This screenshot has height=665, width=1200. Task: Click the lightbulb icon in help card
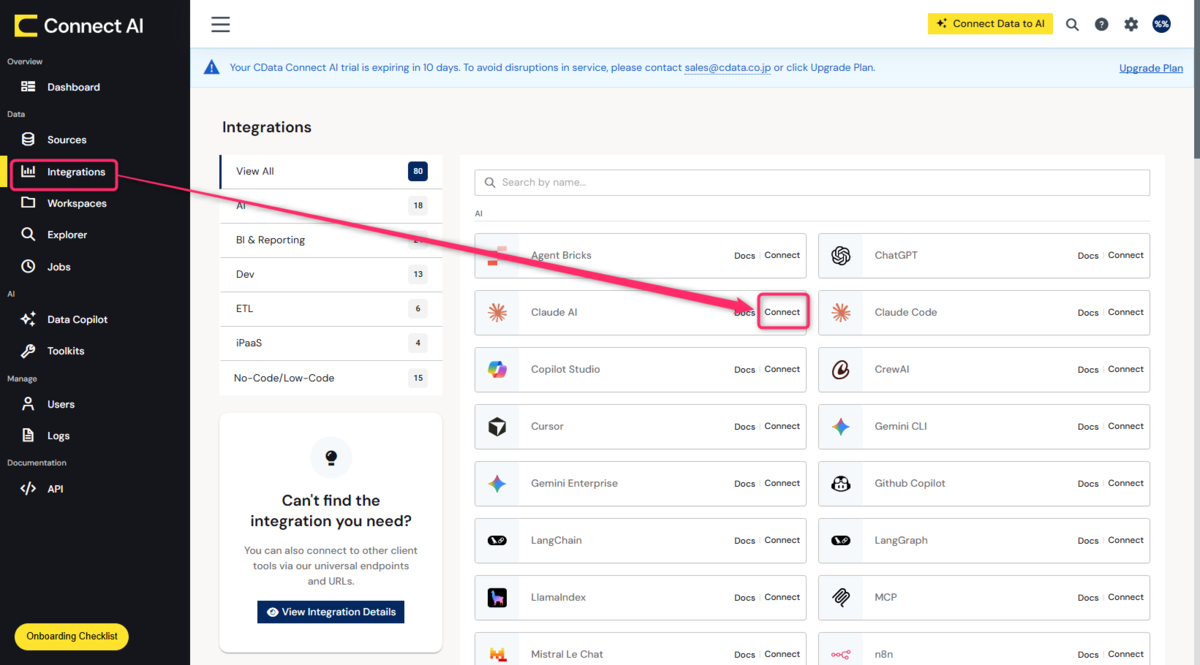tap(331, 458)
